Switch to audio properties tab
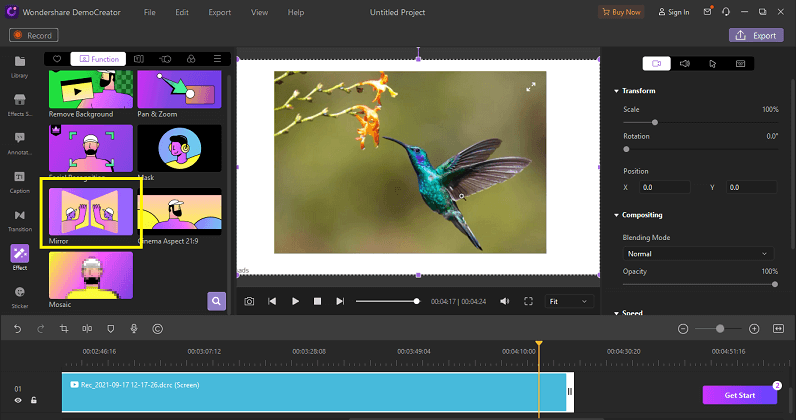This screenshot has width=800, height=420. [685, 63]
